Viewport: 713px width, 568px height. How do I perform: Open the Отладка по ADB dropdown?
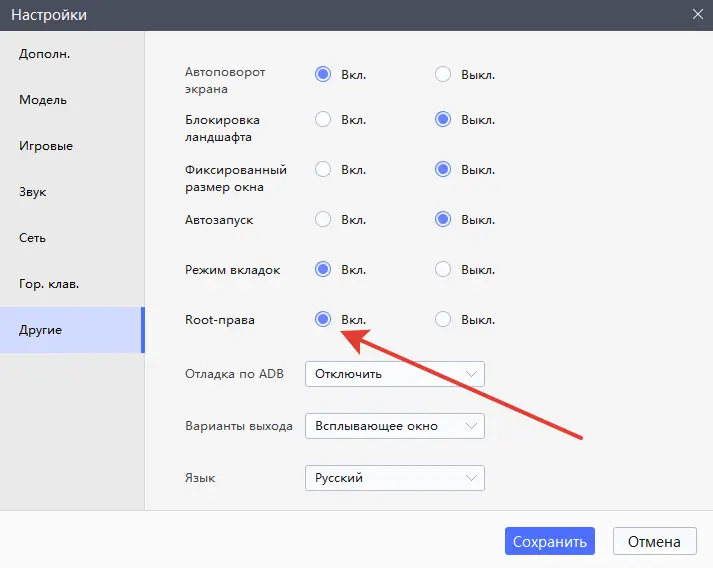(395, 374)
